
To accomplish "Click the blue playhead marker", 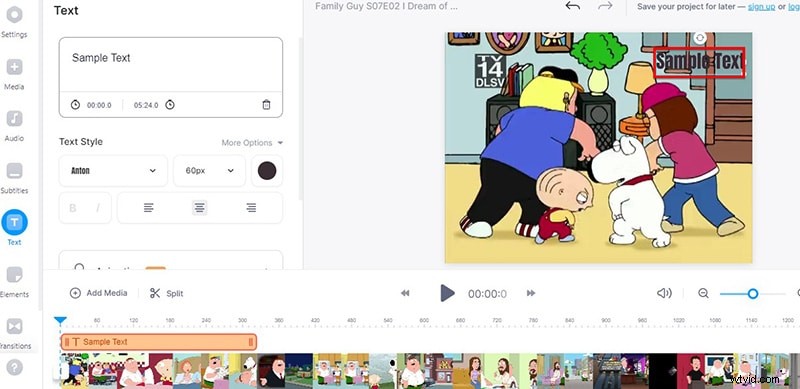I will 60,320.
